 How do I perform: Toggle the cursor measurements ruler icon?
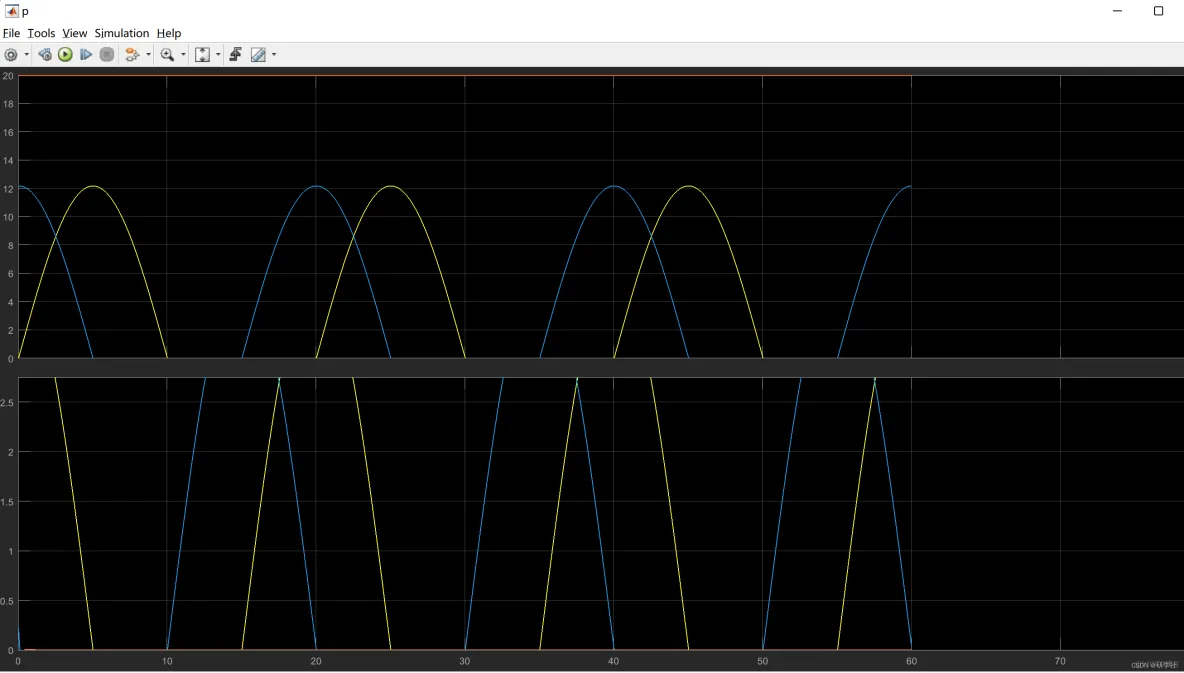point(258,54)
